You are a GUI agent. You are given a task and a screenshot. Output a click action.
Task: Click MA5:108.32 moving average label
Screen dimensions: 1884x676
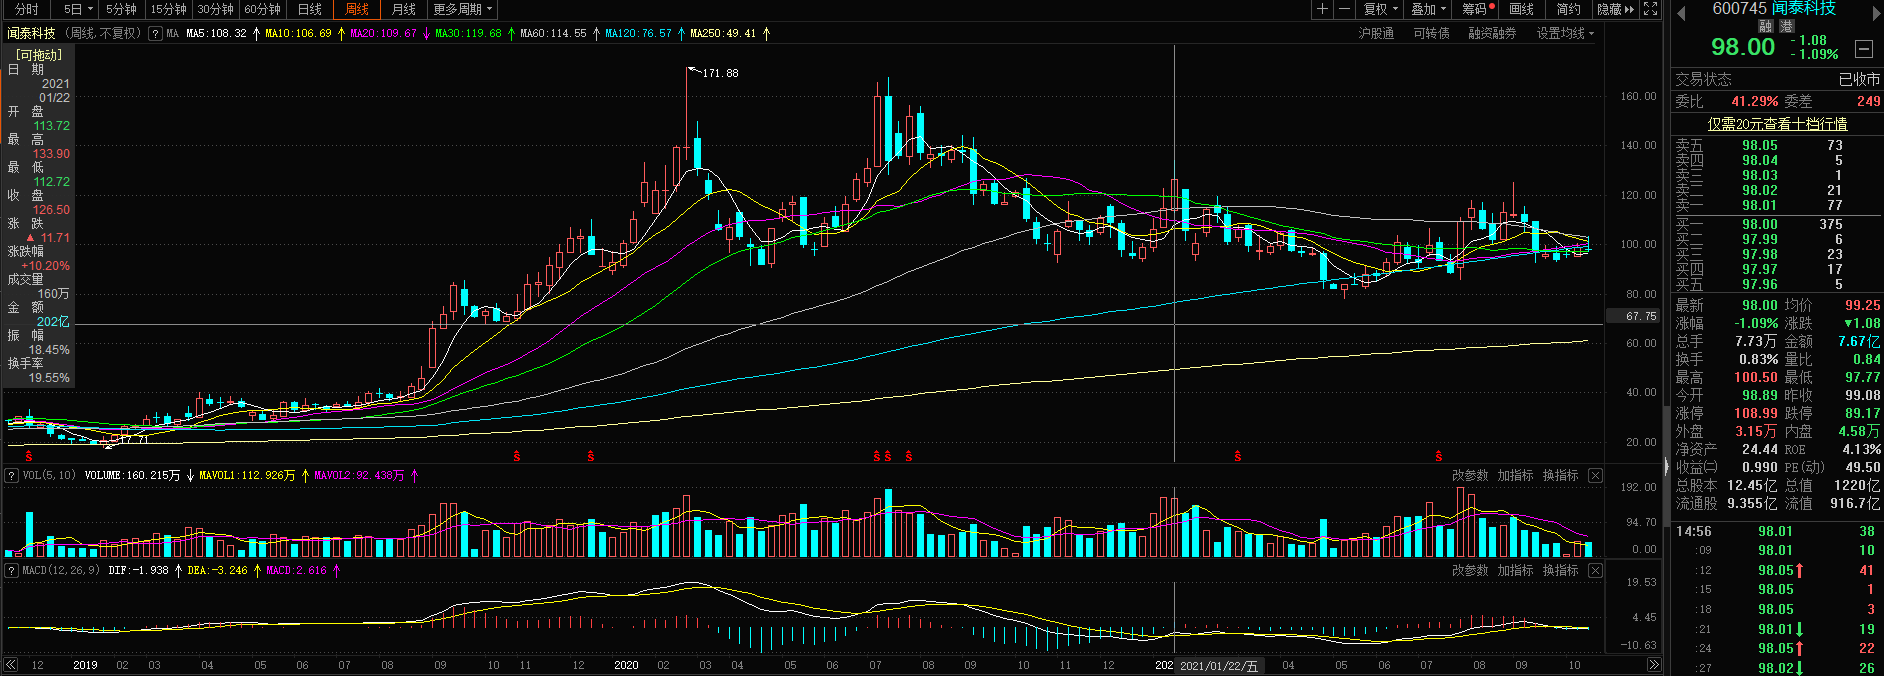coord(216,33)
